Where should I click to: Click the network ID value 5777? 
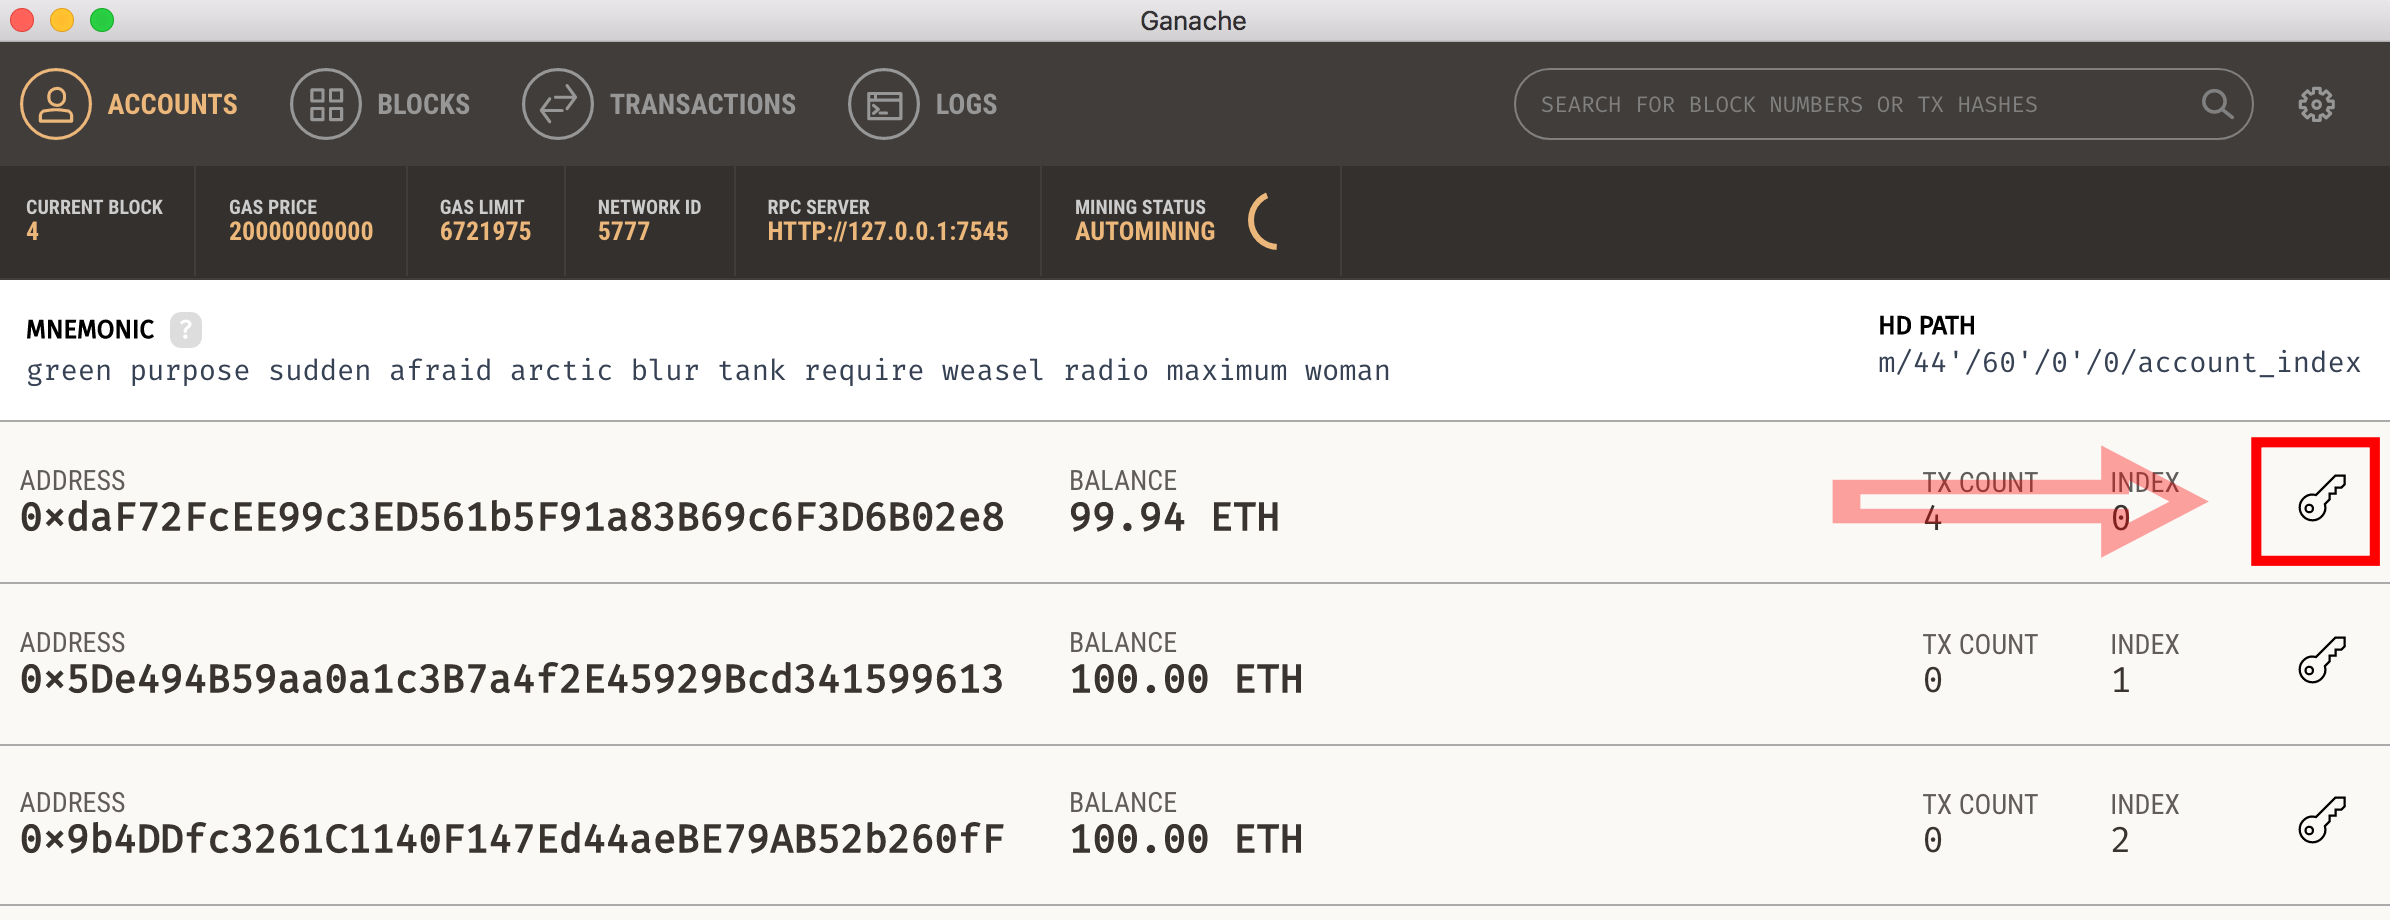[x=624, y=232]
